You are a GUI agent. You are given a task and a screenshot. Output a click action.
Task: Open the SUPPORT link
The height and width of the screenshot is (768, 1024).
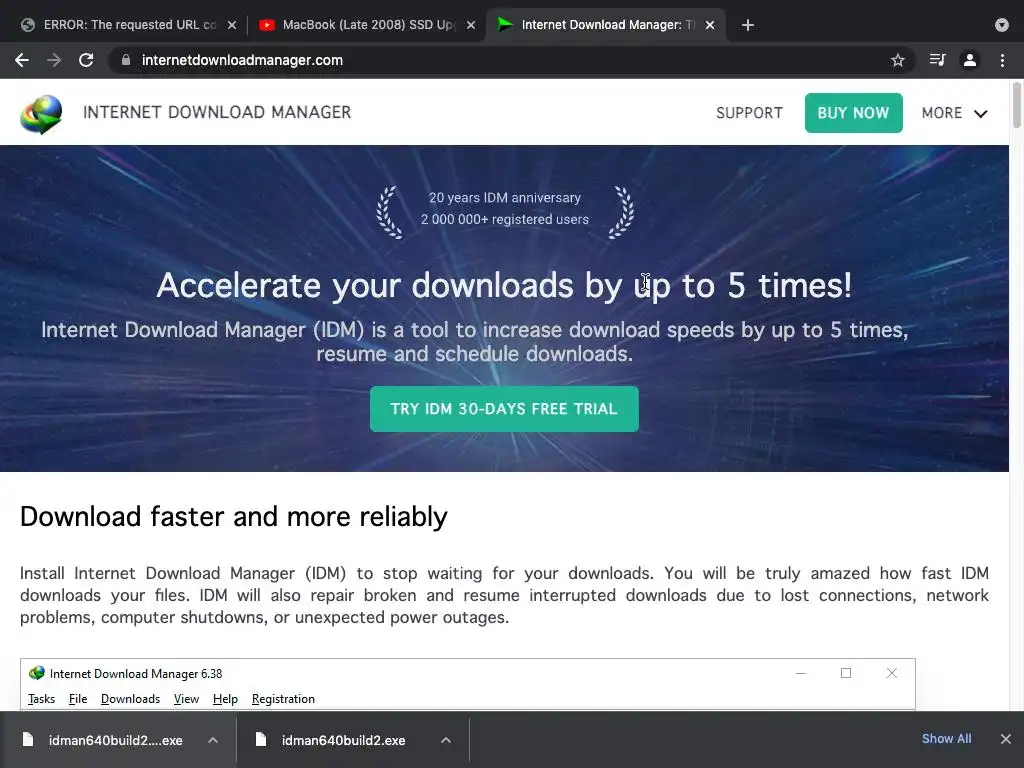tap(749, 113)
